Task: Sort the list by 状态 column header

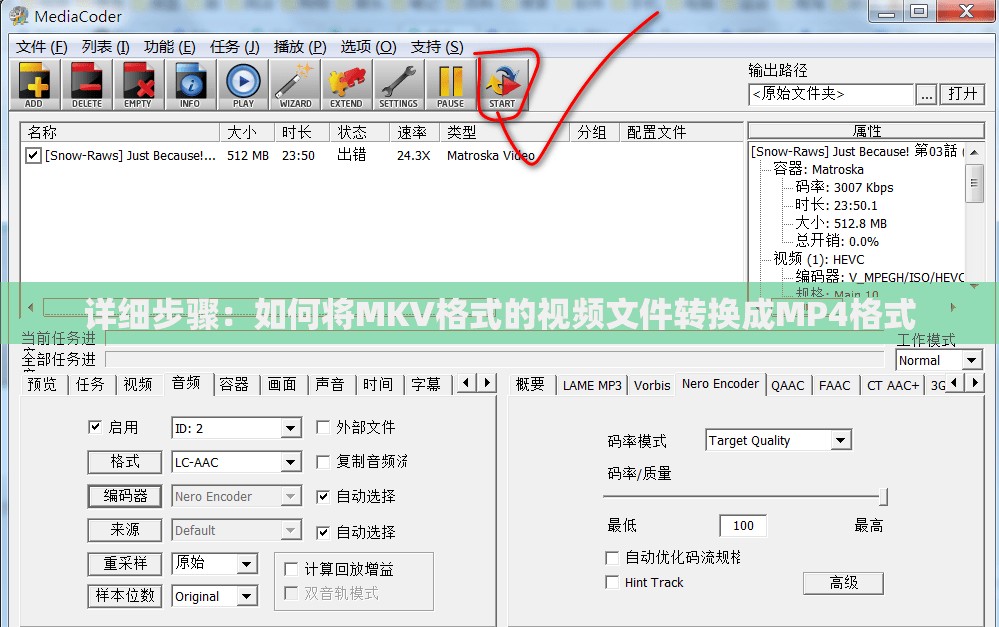Action: pos(359,133)
